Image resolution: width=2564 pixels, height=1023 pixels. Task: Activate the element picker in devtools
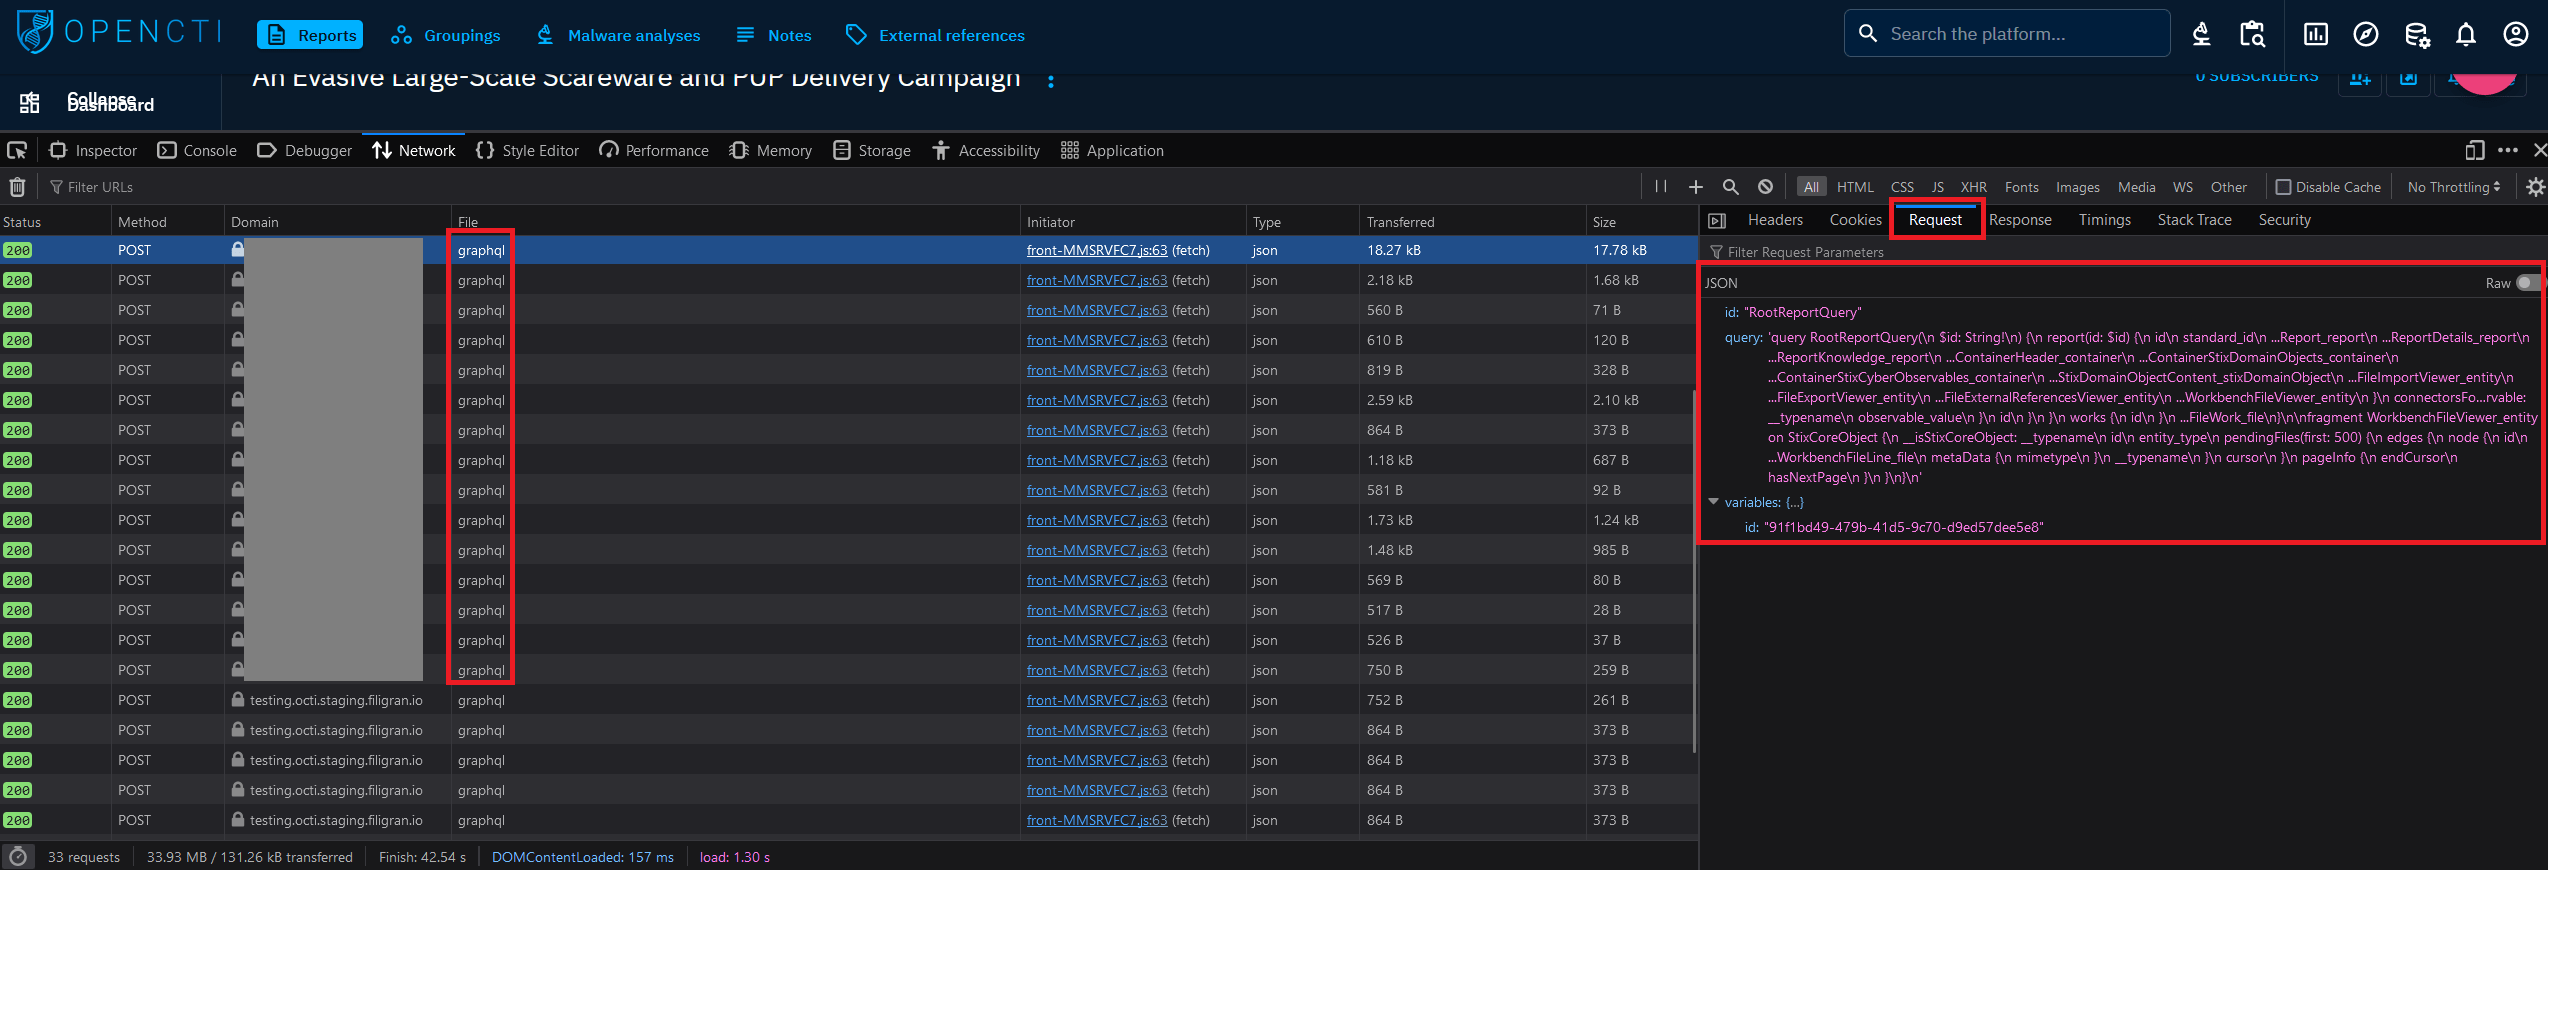pyautogui.click(x=17, y=150)
